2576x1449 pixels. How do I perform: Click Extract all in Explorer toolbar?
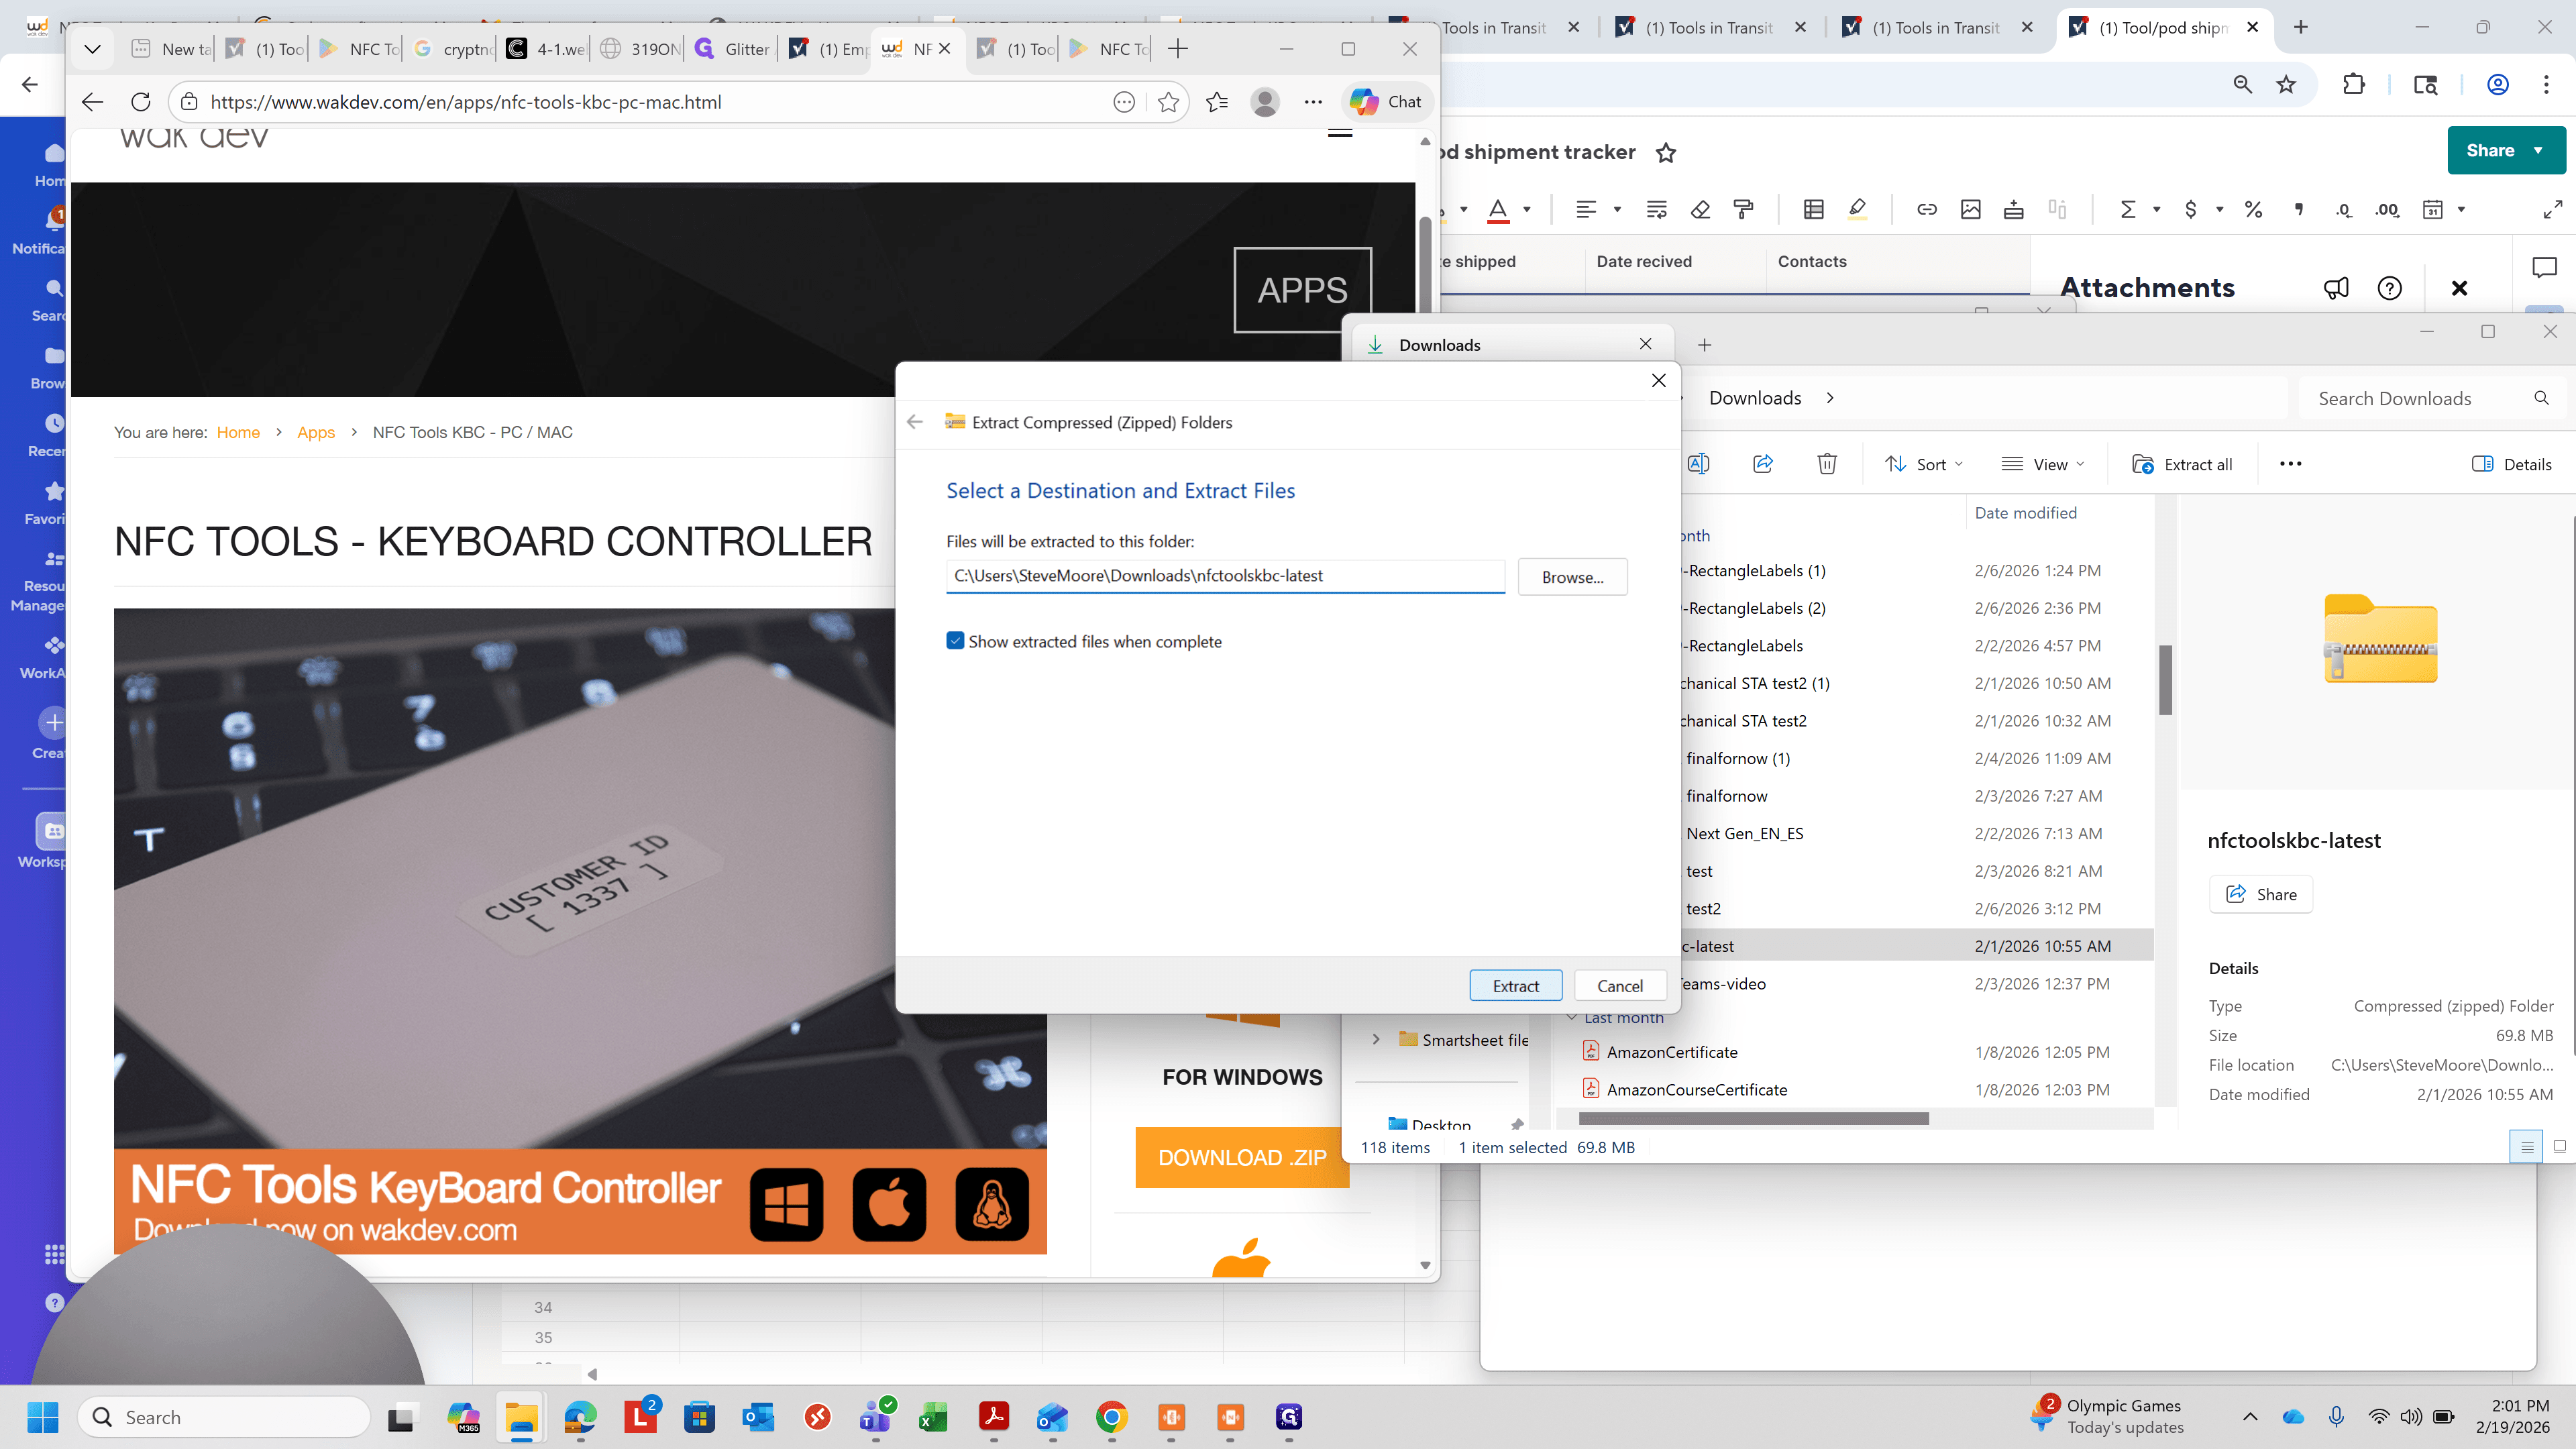(2182, 464)
